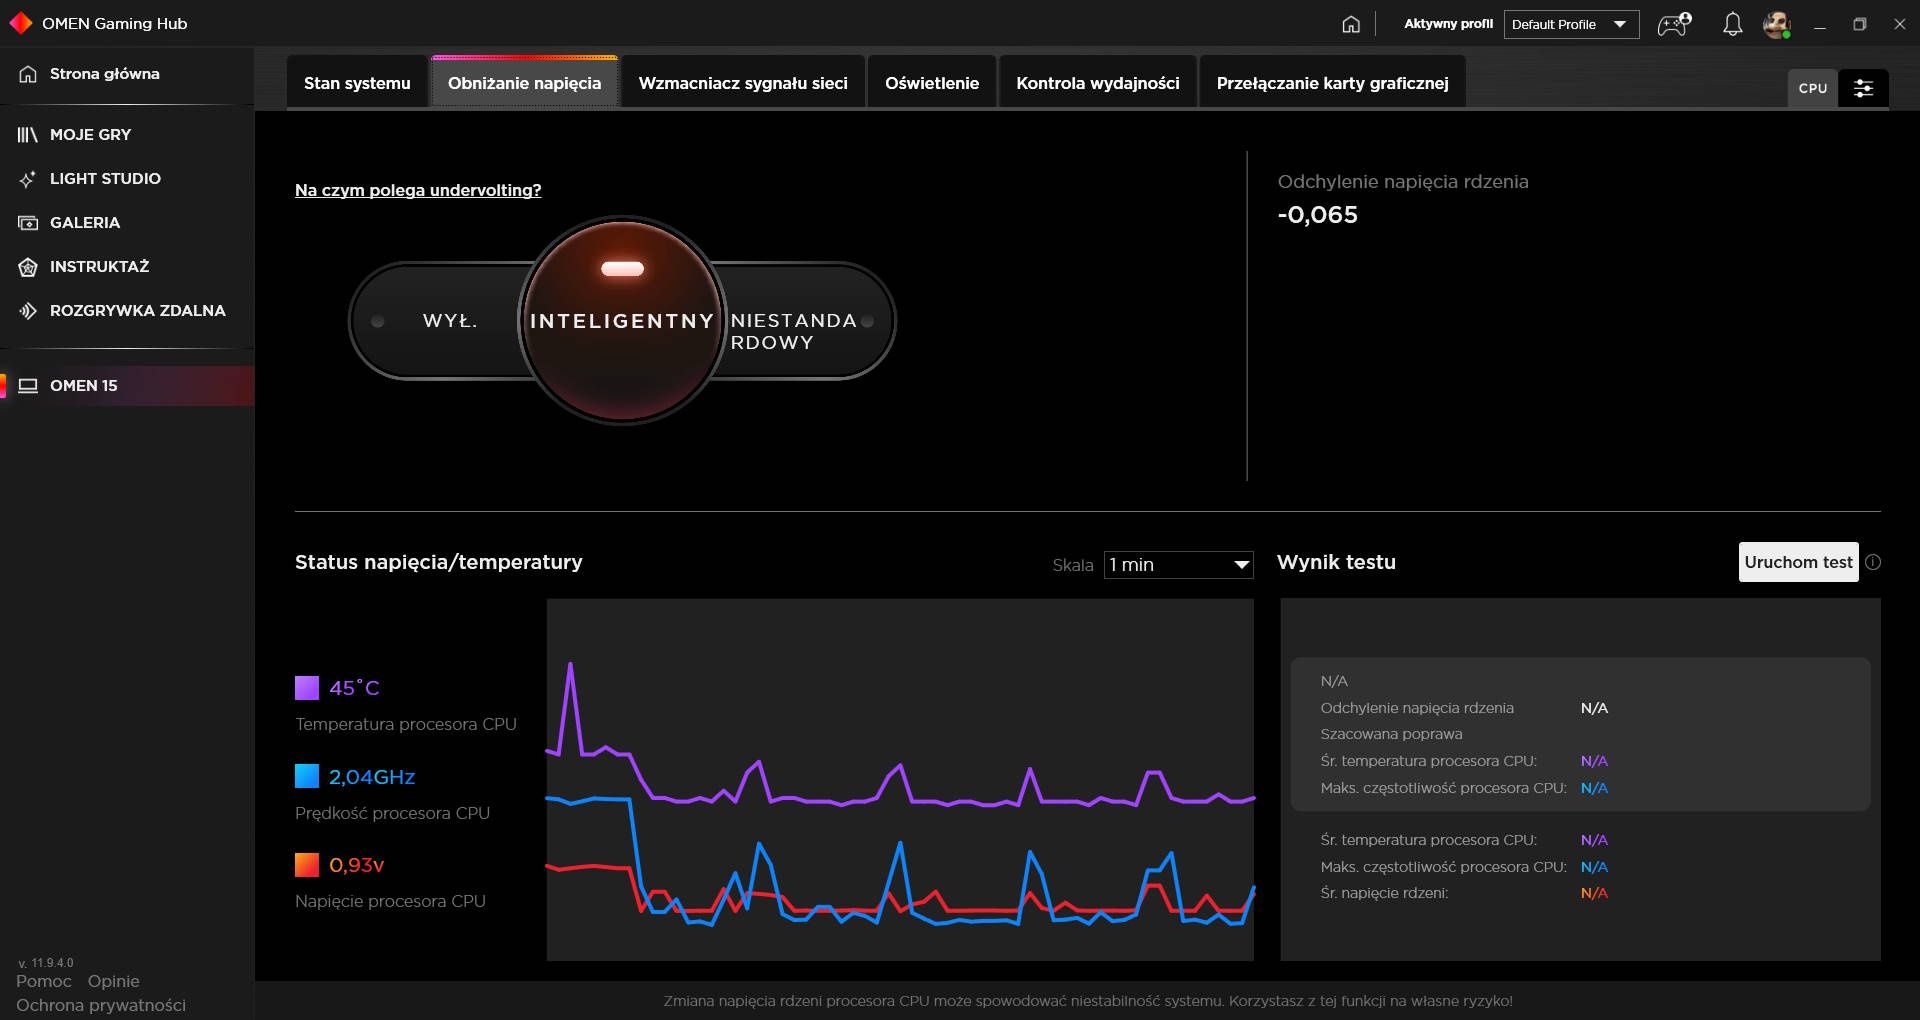Screen dimensions: 1920x1020
Task: Click the 0,93v voltage reading
Action: [x=357, y=865]
